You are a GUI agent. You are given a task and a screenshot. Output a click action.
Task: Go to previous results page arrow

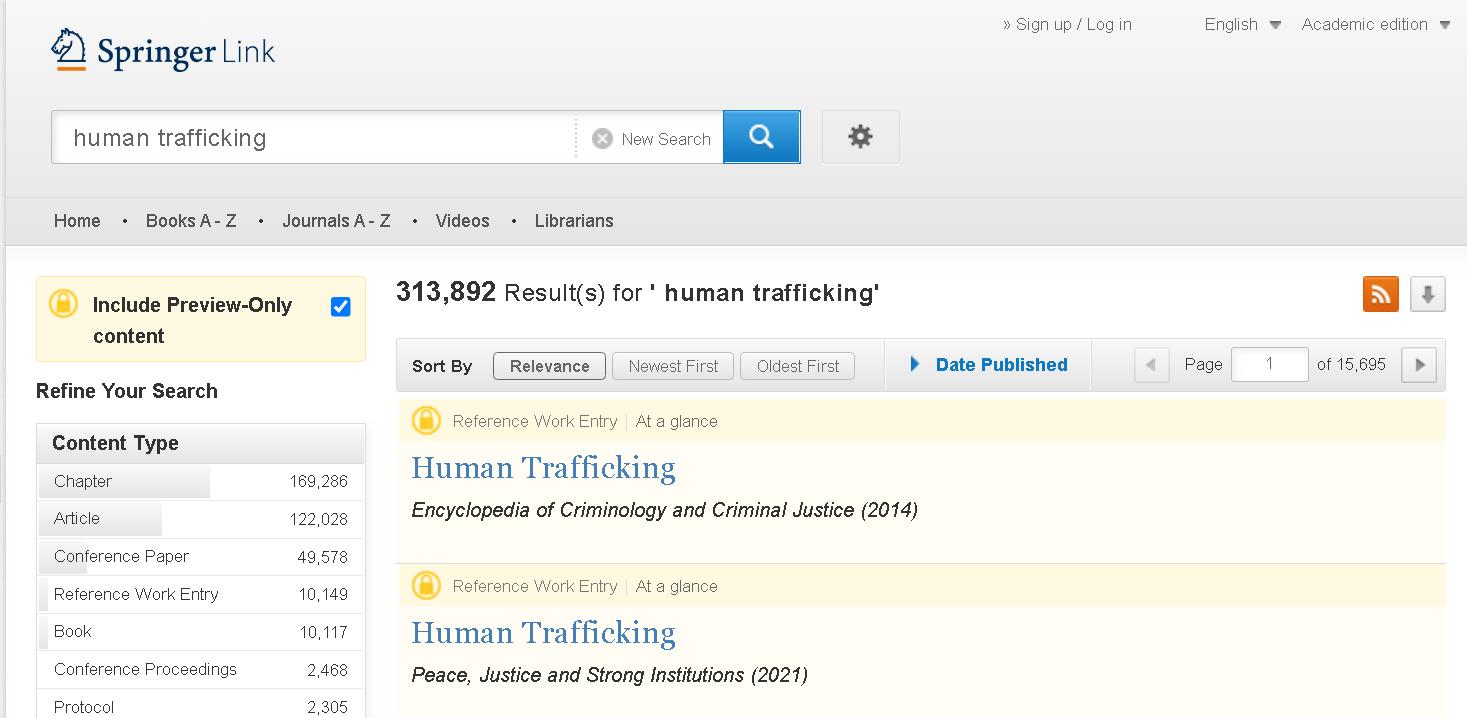point(1151,365)
